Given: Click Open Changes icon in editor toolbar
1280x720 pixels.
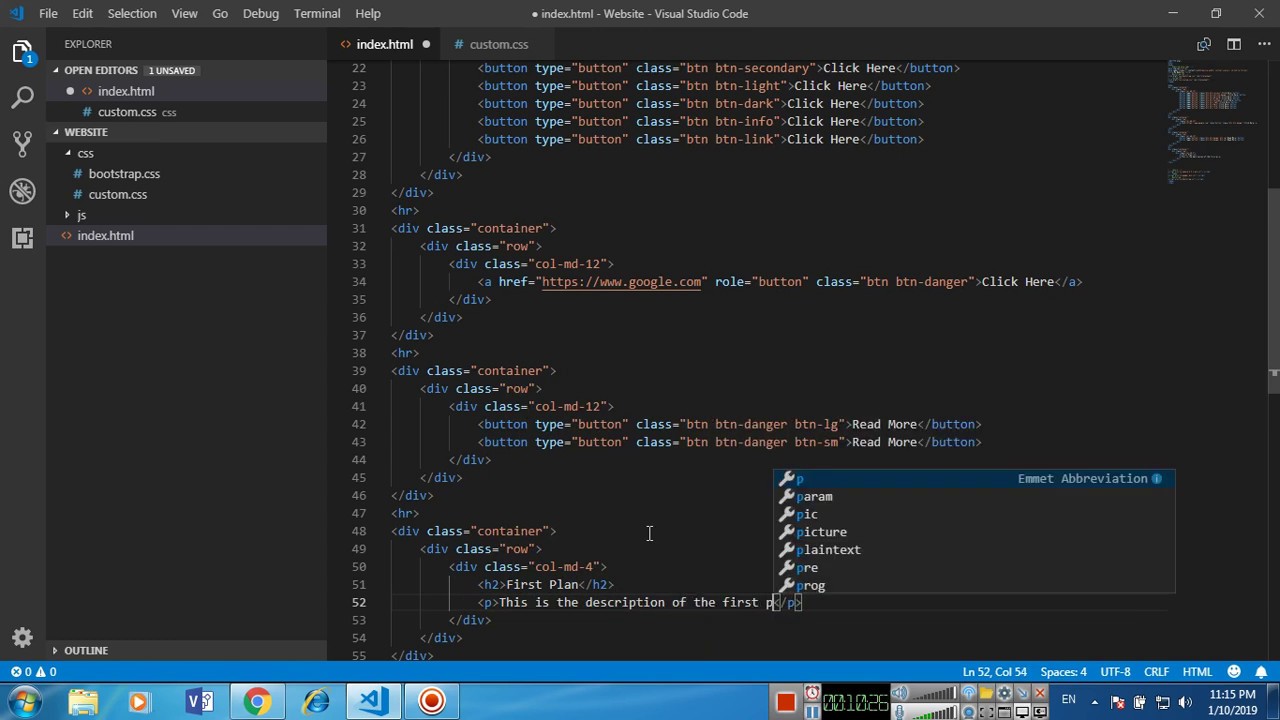Looking at the screenshot, I should (1204, 44).
